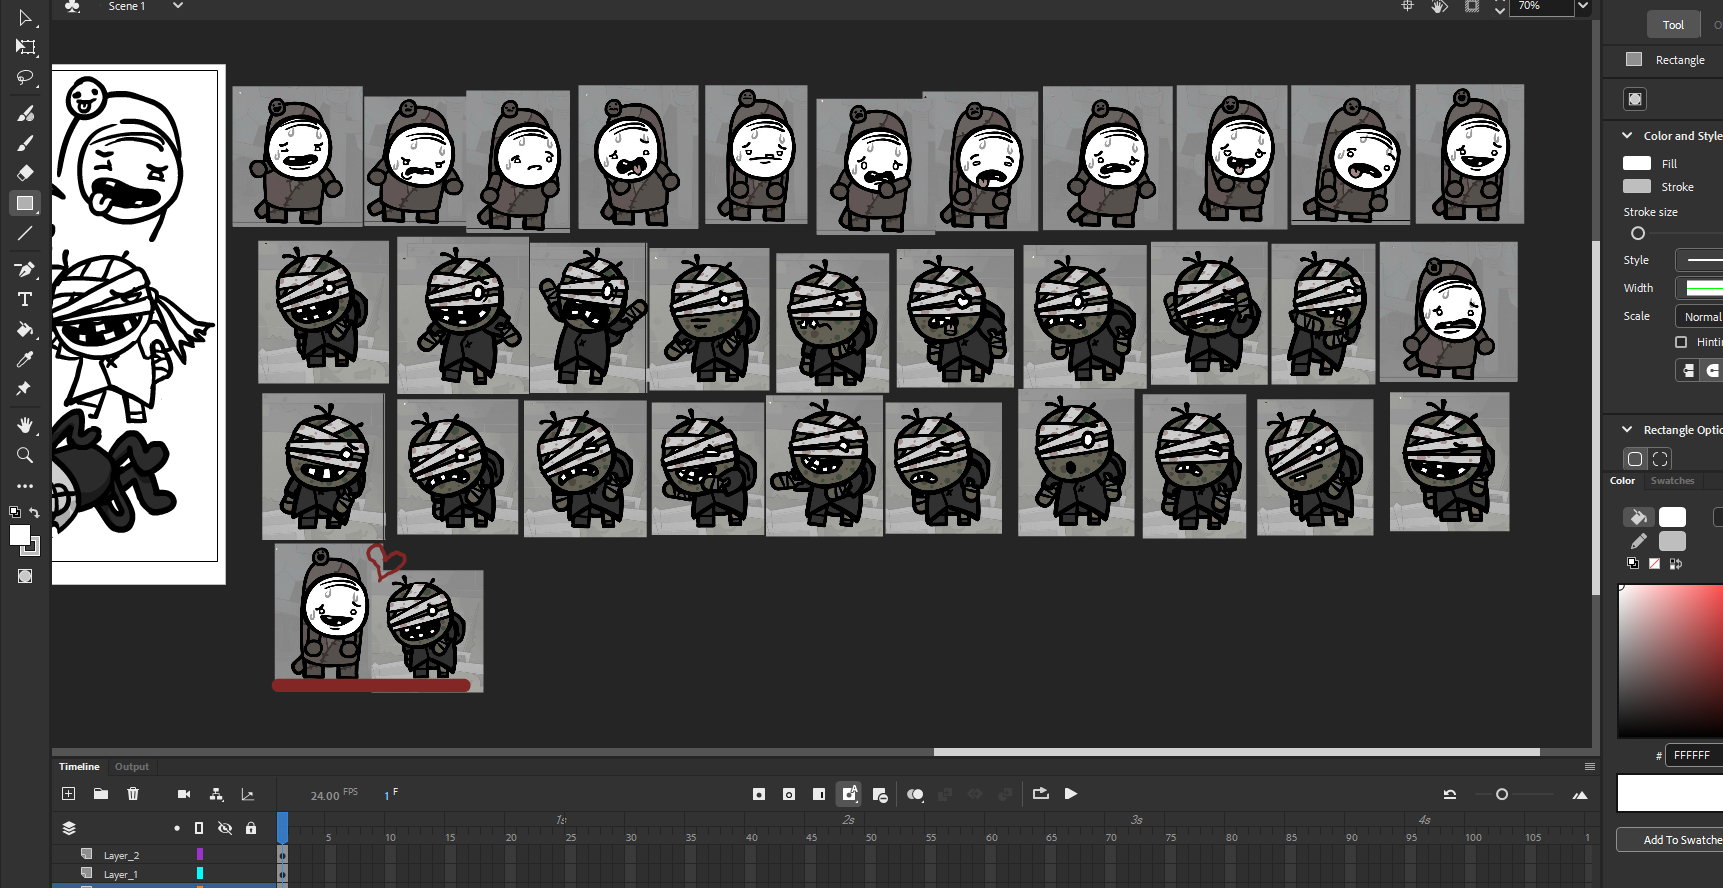Image resolution: width=1723 pixels, height=888 pixels.
Task: Open the Scale dropdown set to Normal
Action: [x=1700, y=316]
